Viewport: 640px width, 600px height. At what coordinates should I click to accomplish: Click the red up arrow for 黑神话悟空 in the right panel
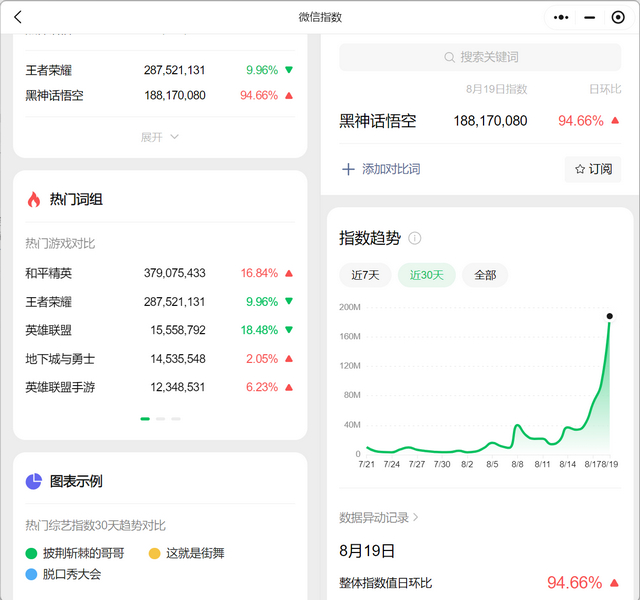615,120
